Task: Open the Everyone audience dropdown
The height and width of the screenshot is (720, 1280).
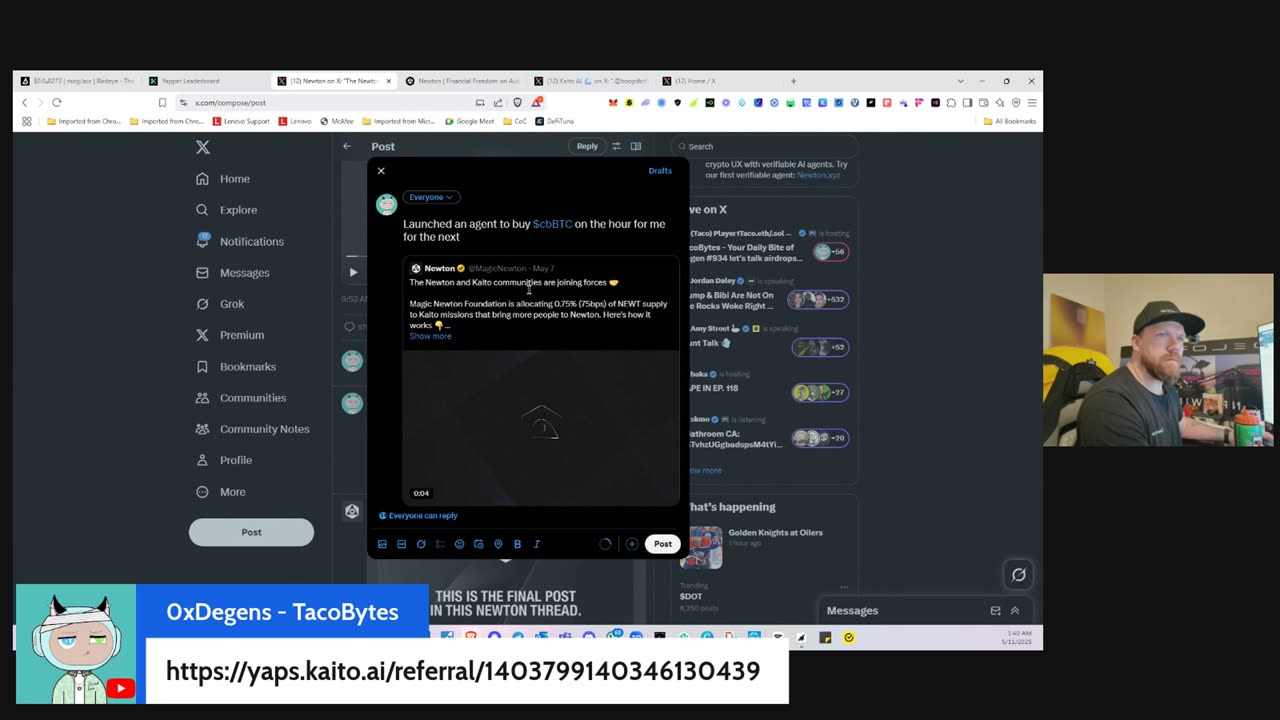Action: point(431,197)
